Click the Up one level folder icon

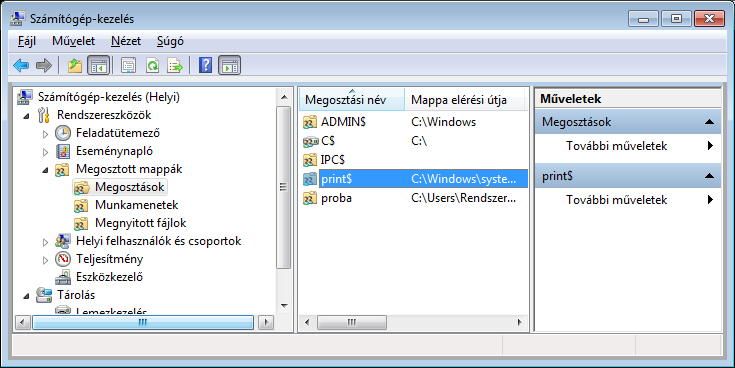75,65
